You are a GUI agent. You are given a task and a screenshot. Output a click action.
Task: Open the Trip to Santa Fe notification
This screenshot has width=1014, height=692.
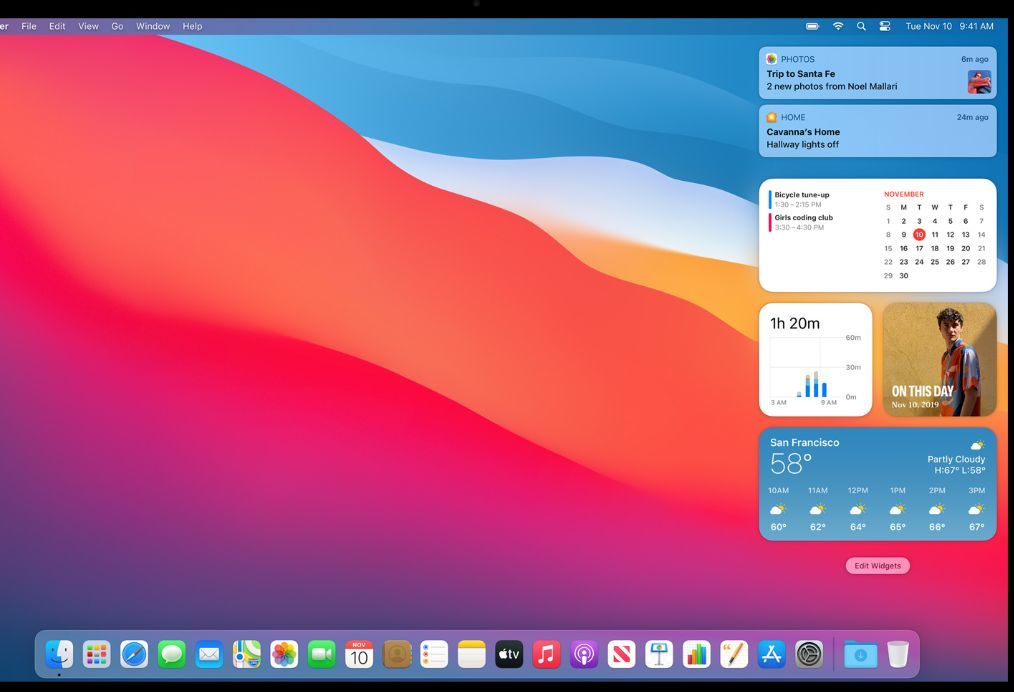click(x=877, y=74)
